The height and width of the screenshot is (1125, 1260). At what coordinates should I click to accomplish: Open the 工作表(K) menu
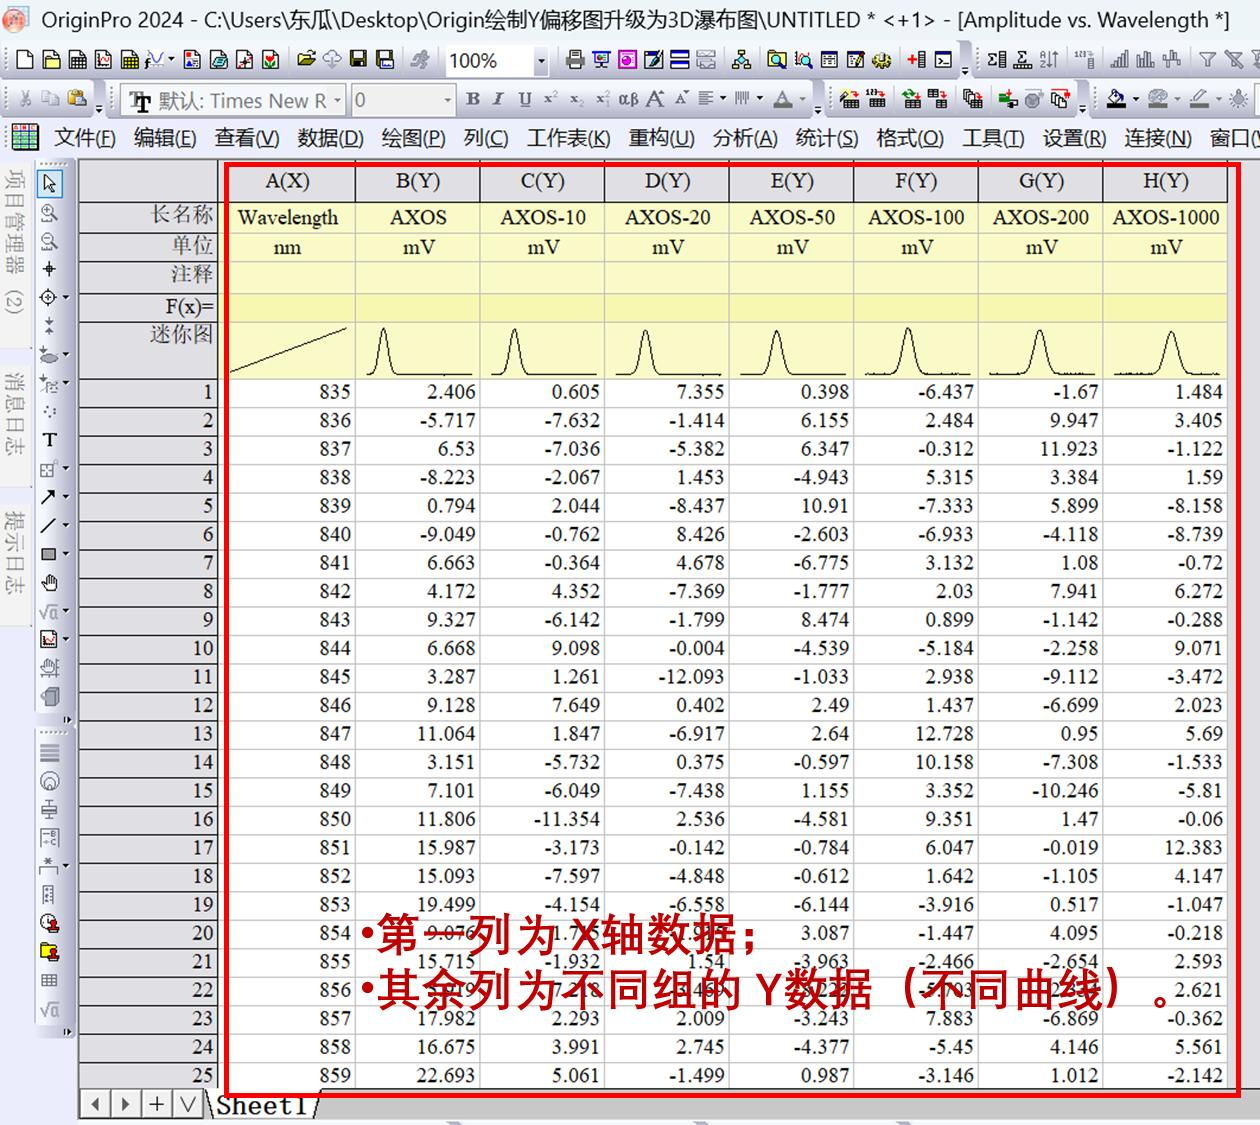click(x=568, y=138)
